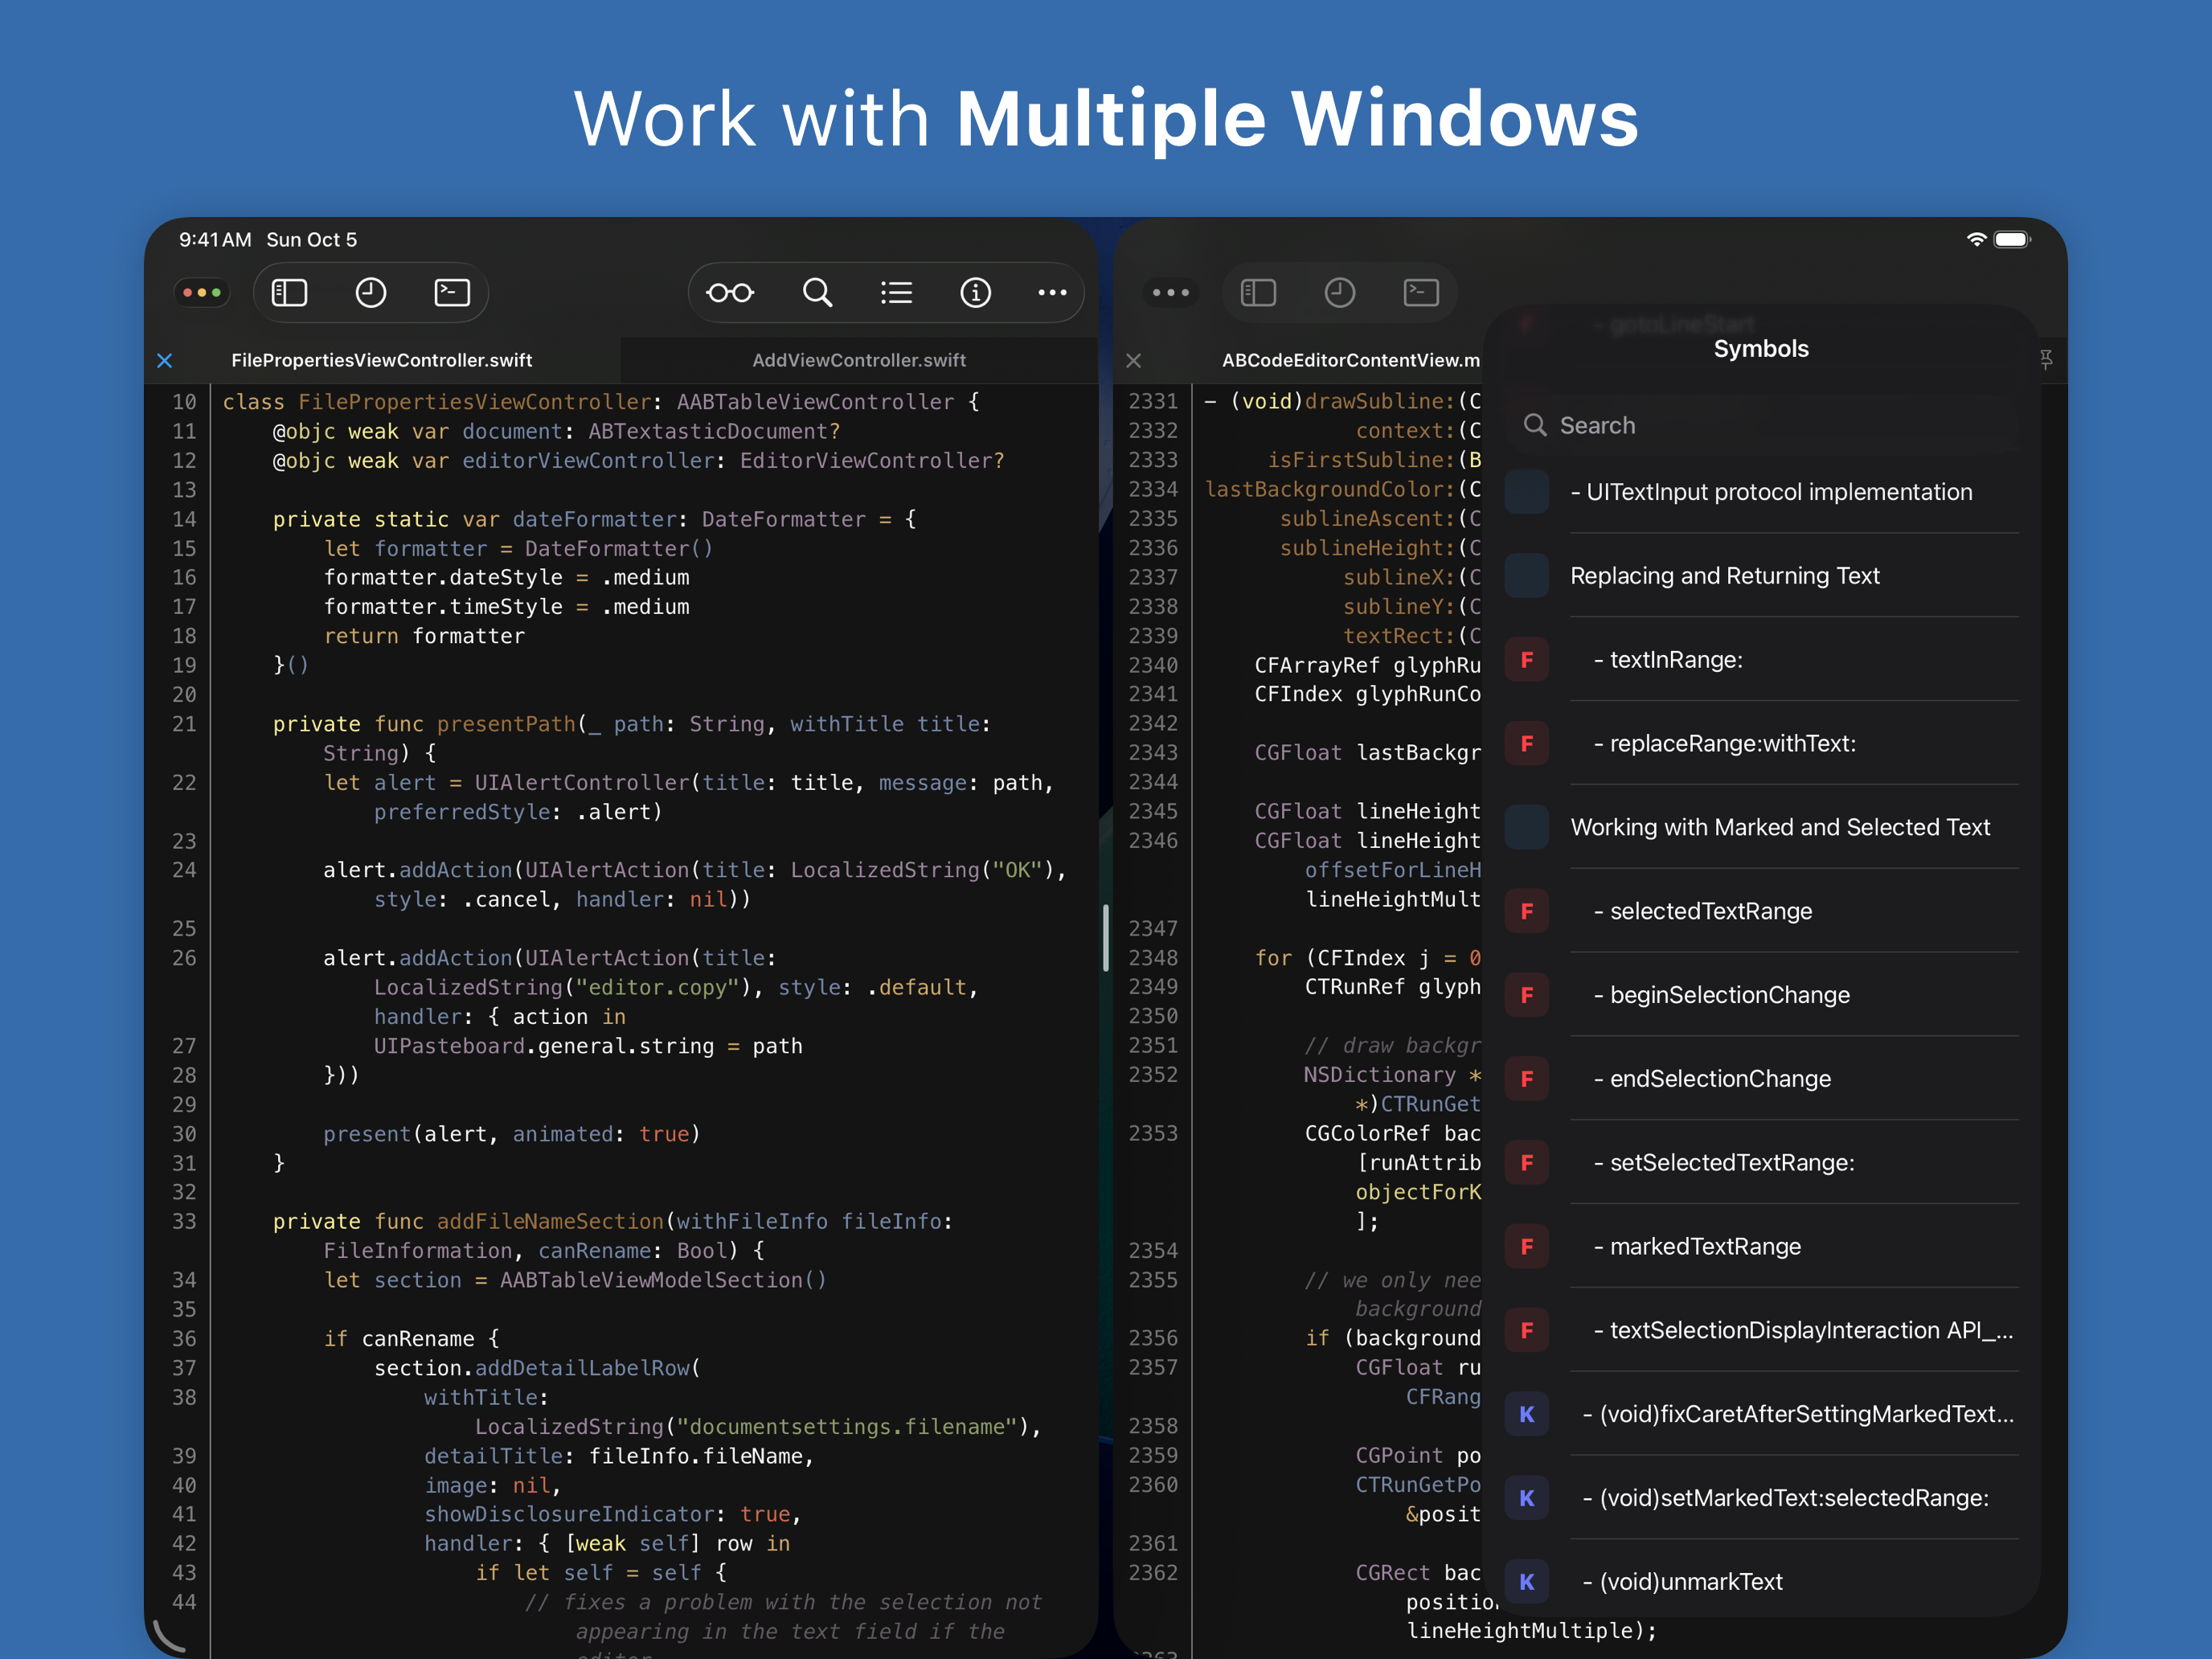Select the ABCodeEditorContentView.m tab

(1350, 360)
